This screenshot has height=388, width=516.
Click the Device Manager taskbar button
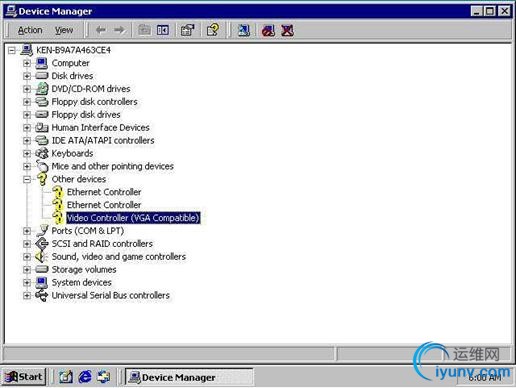[189, 377]
